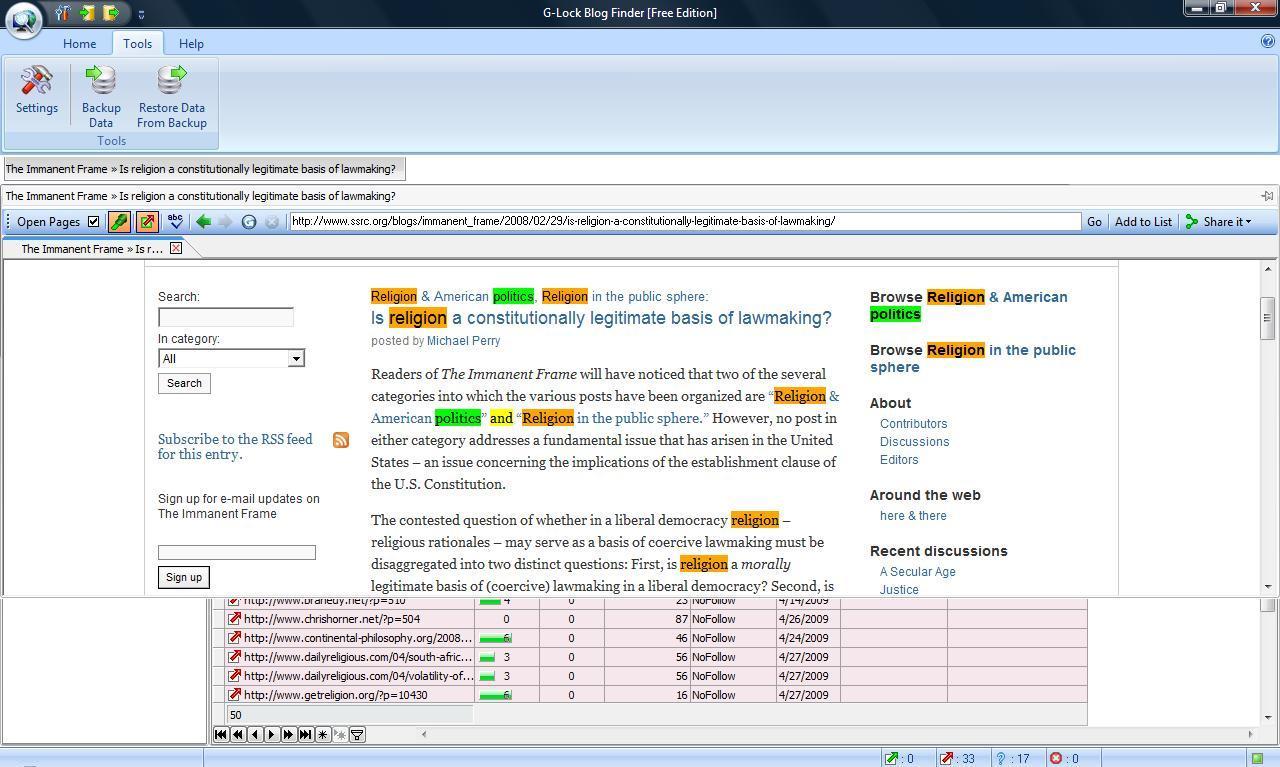Jump to first record in grid navigator
This screenshot has height=767, width=1280.
pyautogui.click(x=221, y=735)
